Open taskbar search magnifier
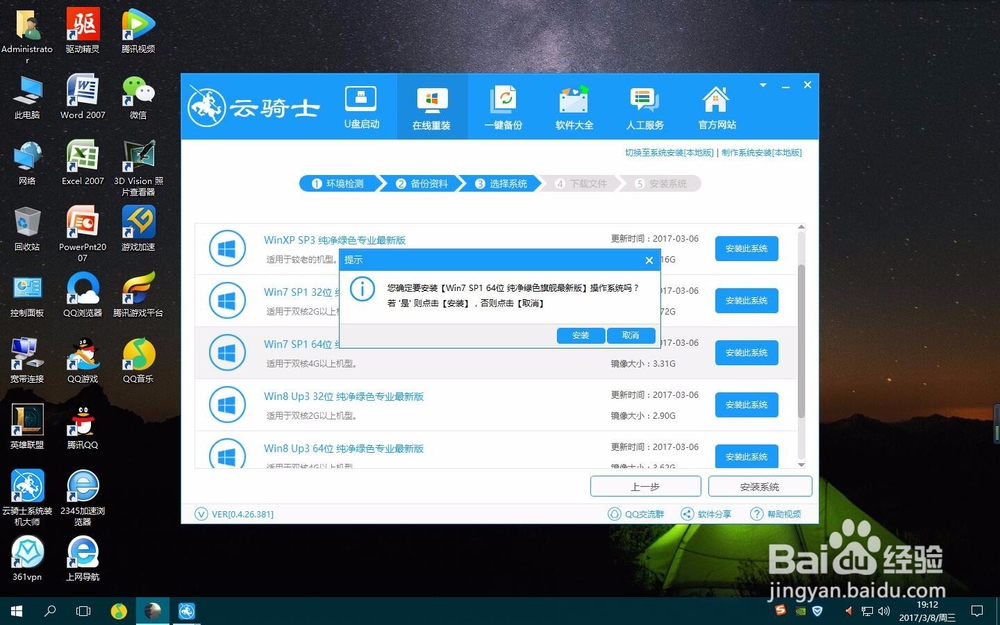 pos(50,611)
